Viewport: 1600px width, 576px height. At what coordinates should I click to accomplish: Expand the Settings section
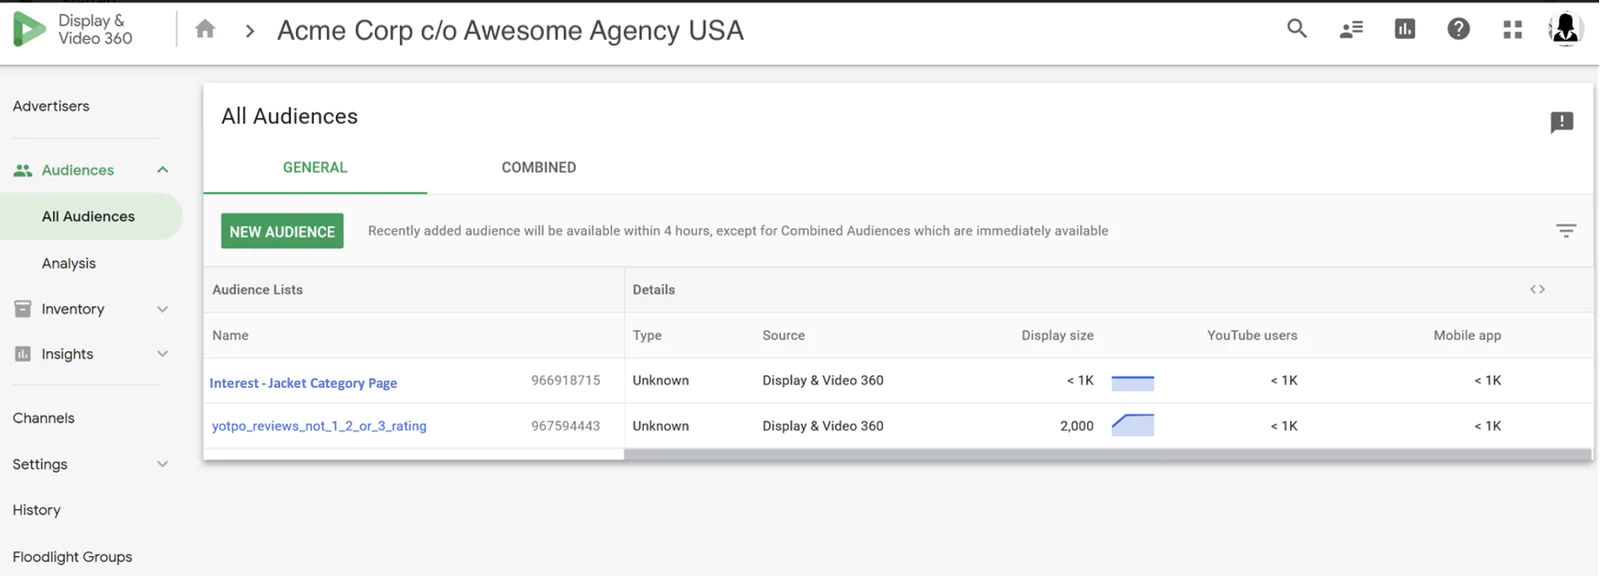point(162,464)
